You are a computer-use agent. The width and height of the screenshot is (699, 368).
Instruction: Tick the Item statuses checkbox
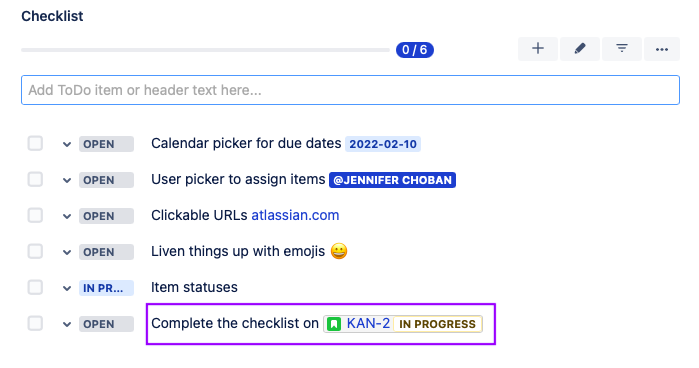click(x=35, y=288)
